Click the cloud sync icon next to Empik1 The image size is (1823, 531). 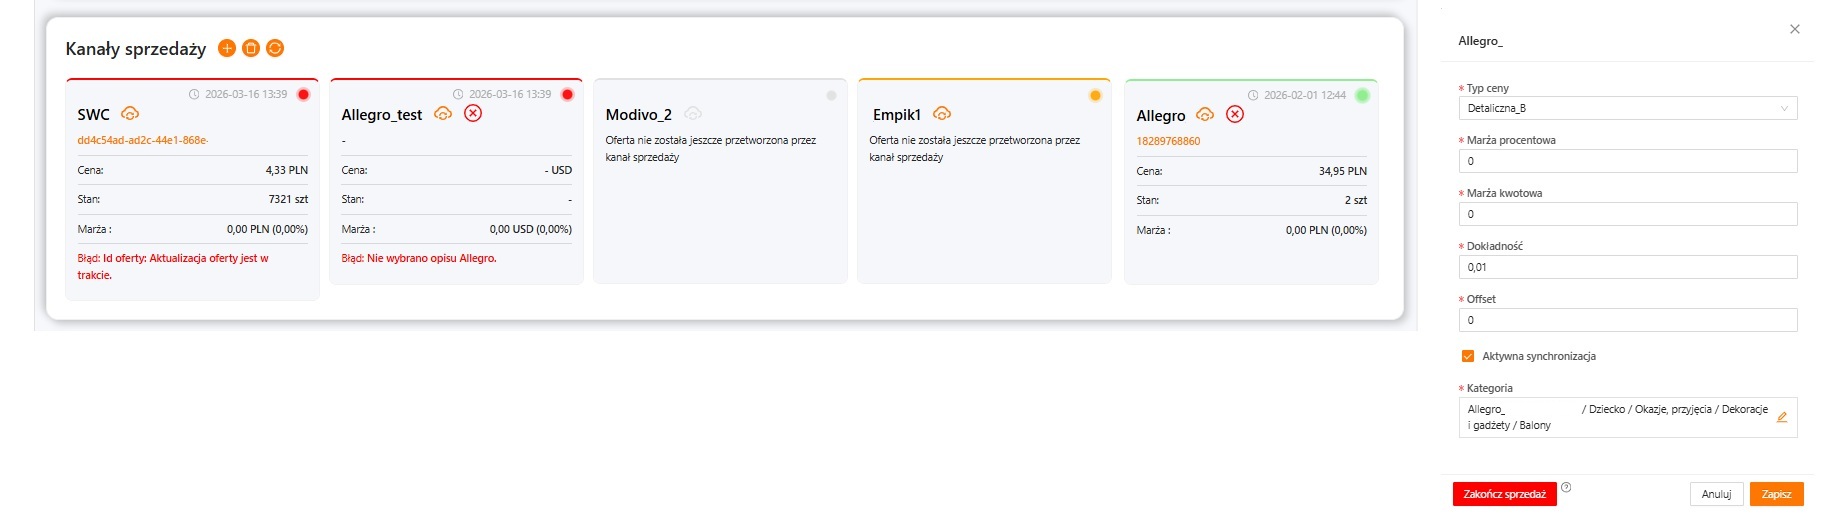pos(941,114)
